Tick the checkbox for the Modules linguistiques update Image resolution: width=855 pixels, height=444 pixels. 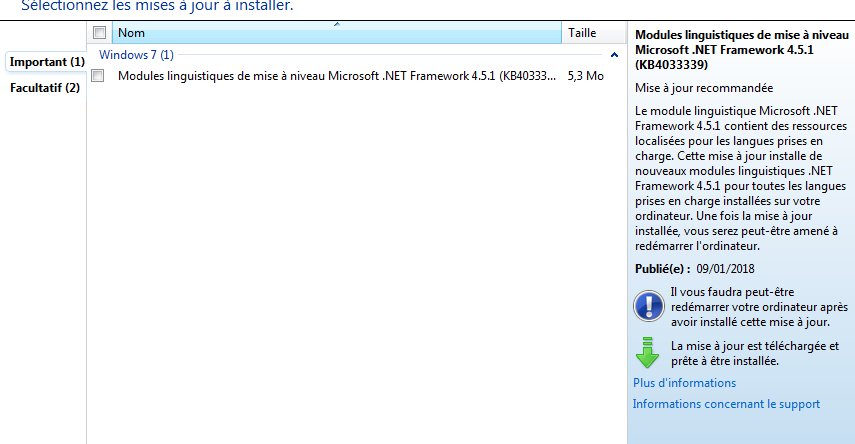click(98, 76)
